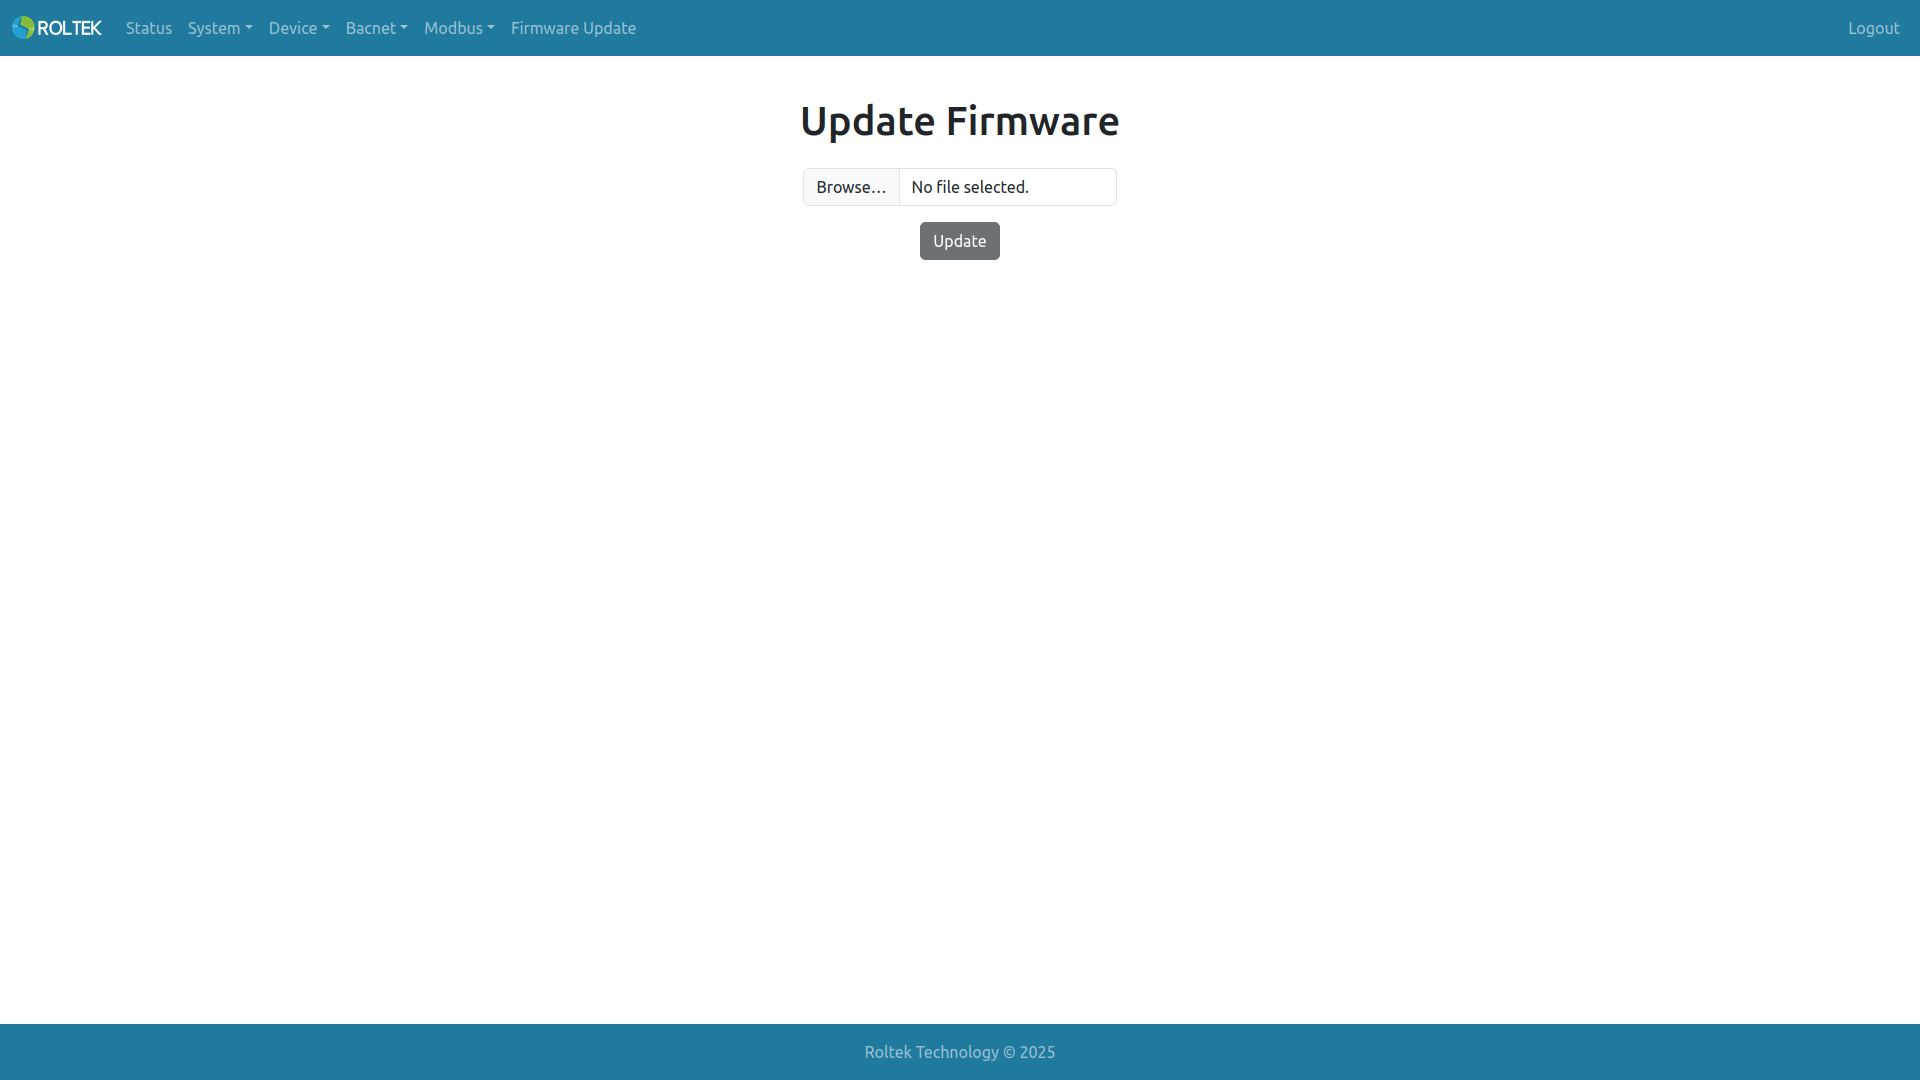Click 'Roltek Technology © 2025' footer text
Image resolution: width=1920 pixels, height=1080 pixels.
(960, 1052)
